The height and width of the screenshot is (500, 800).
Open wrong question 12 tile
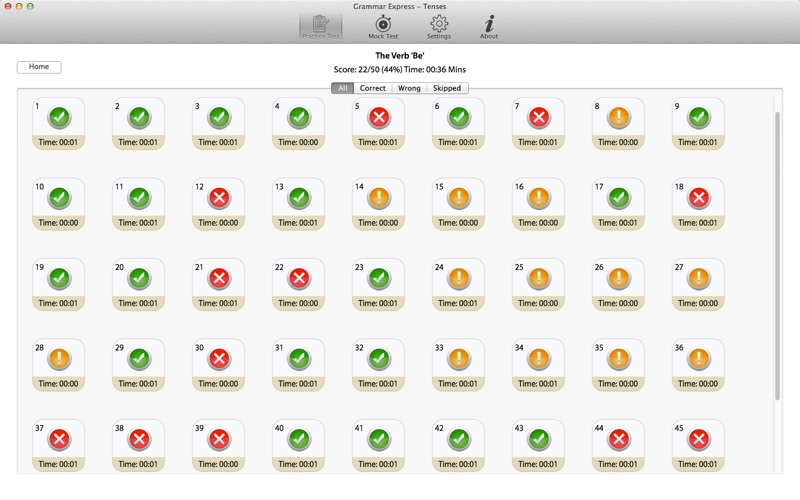coord(219,198)
